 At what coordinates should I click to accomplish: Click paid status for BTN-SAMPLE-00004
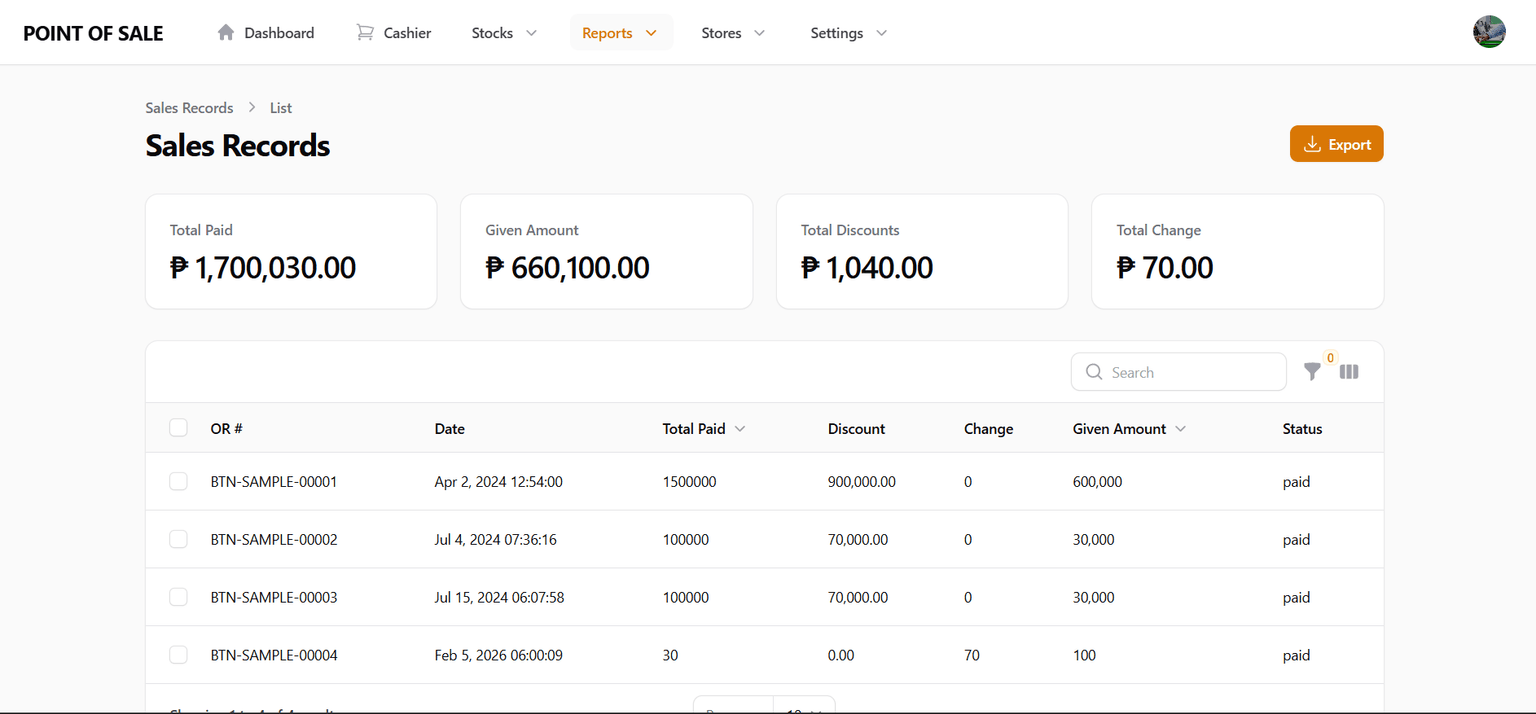point(1296,655)
